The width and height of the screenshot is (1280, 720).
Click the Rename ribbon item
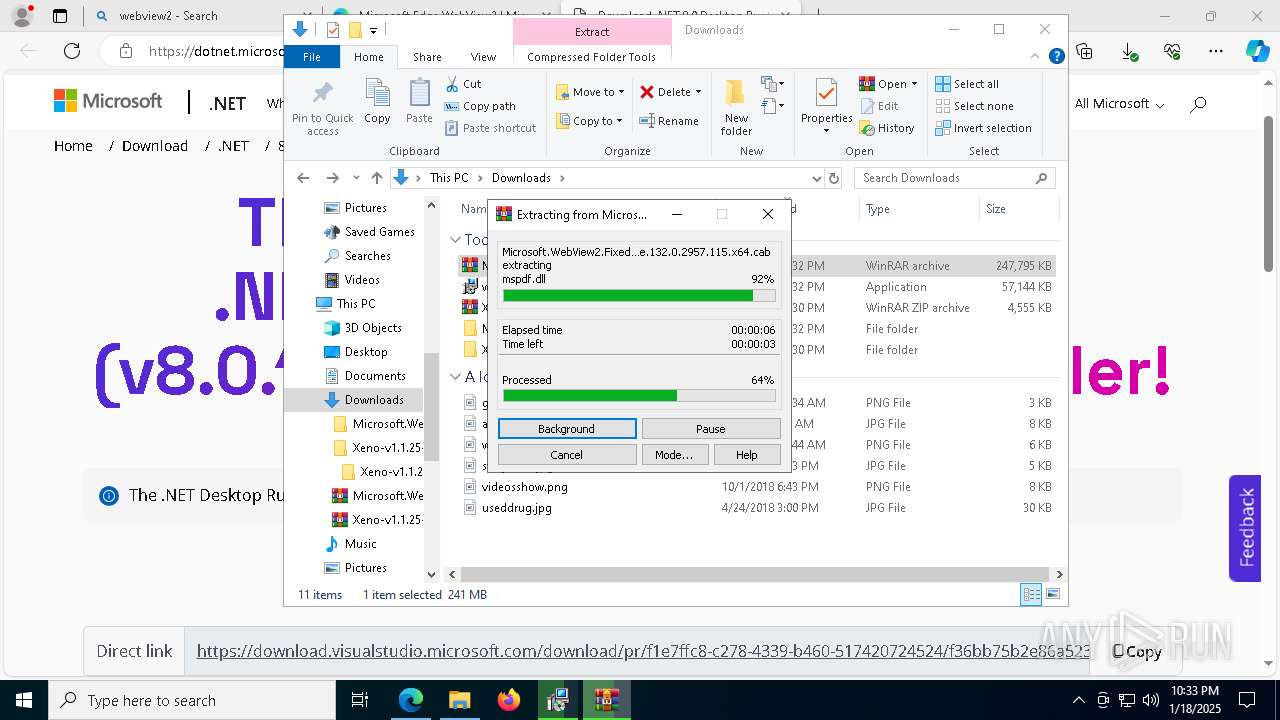pyautogui.click(x=669, y=121)
